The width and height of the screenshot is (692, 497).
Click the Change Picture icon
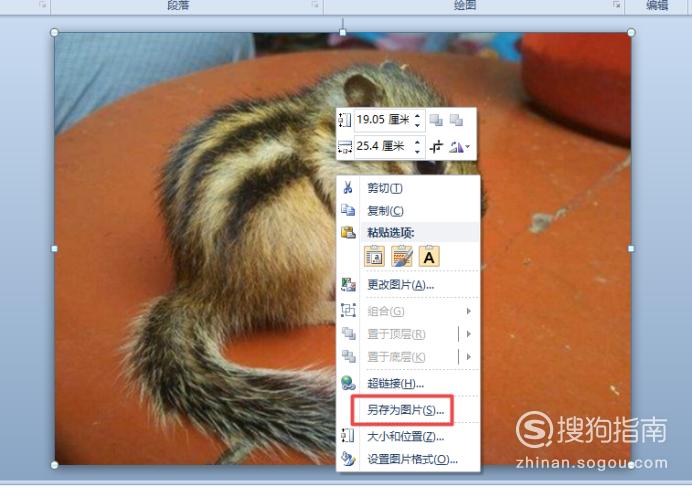348,285
